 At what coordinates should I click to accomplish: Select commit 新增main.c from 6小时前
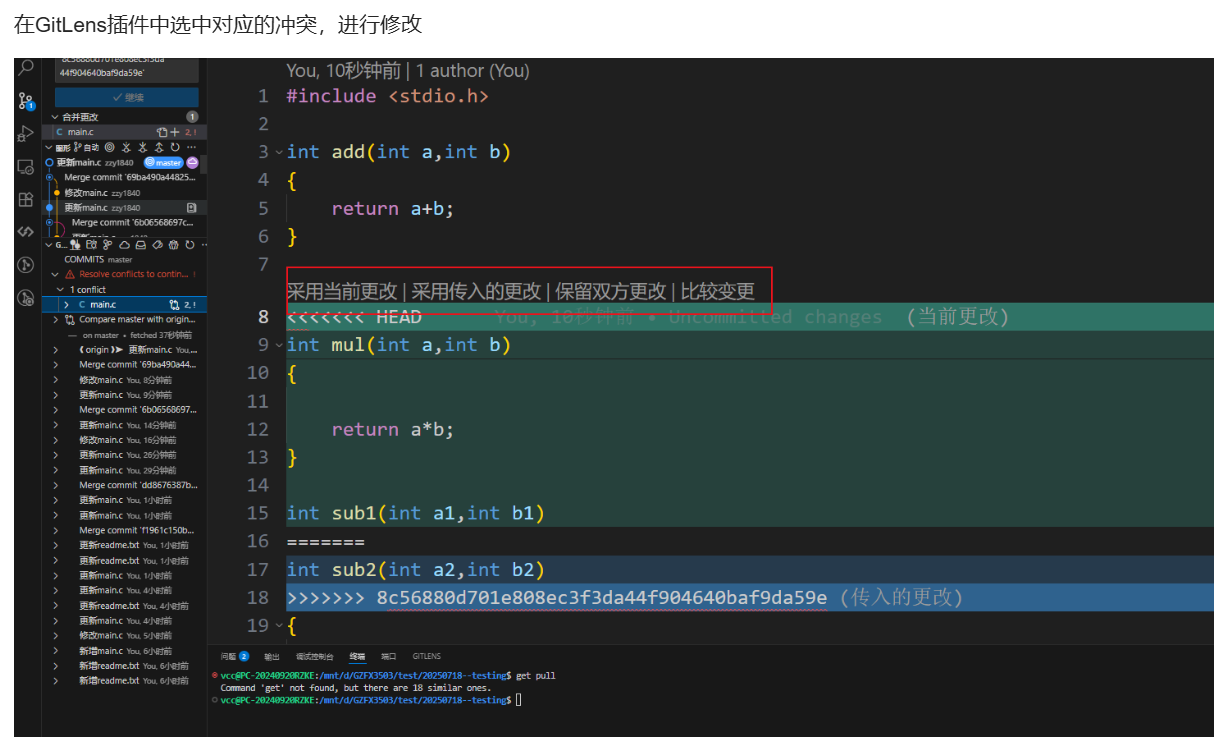click(x=128, y=650)
